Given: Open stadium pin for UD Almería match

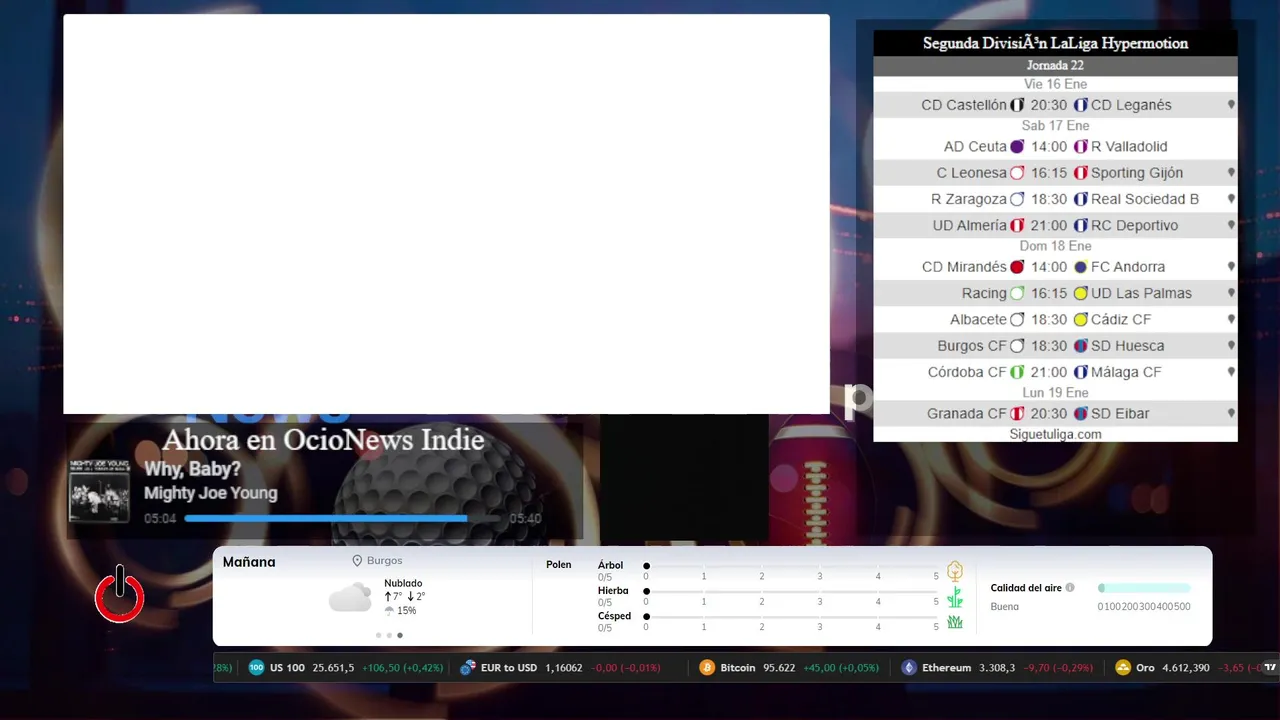Looking at the screenshot, I should click(1231, 225).
